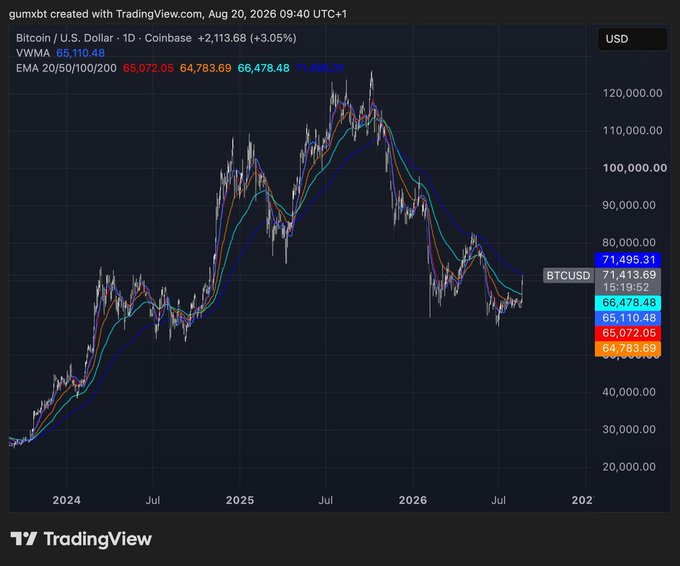
Task: Click the cyan 66,478.48 price axis tag
Action: point(628,302)
